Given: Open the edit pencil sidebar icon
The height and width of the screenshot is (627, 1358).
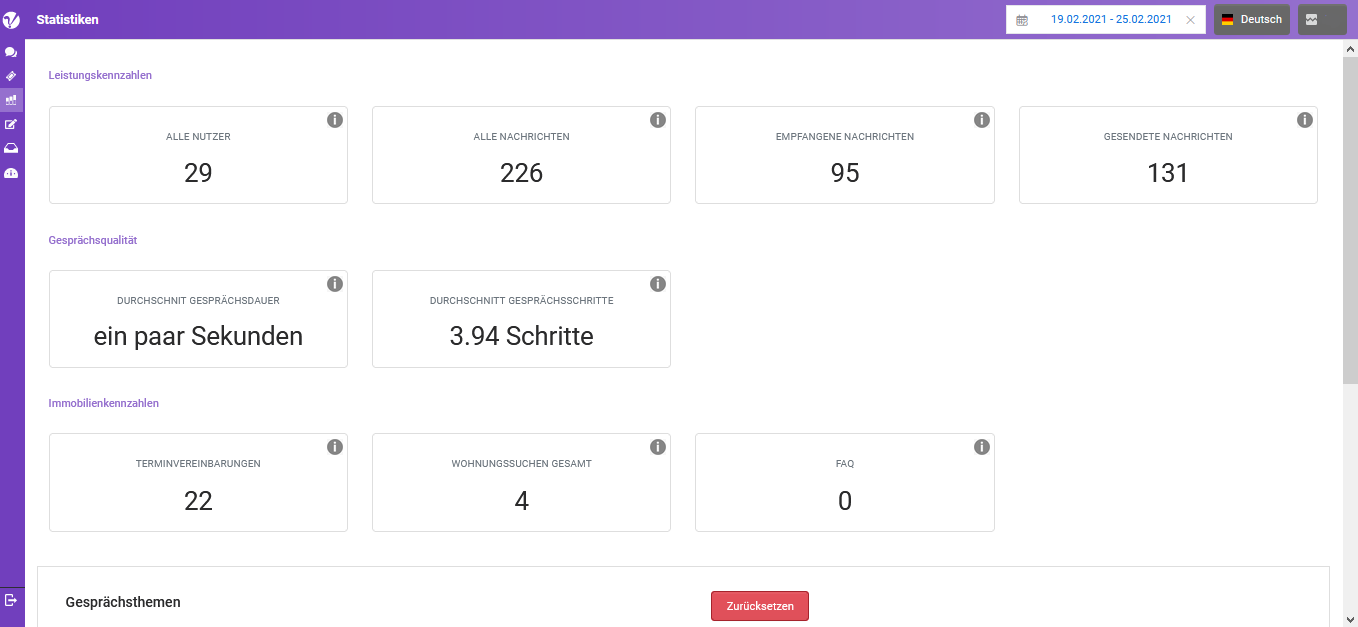Looking at the screenshot, I should tap(11, 124).
